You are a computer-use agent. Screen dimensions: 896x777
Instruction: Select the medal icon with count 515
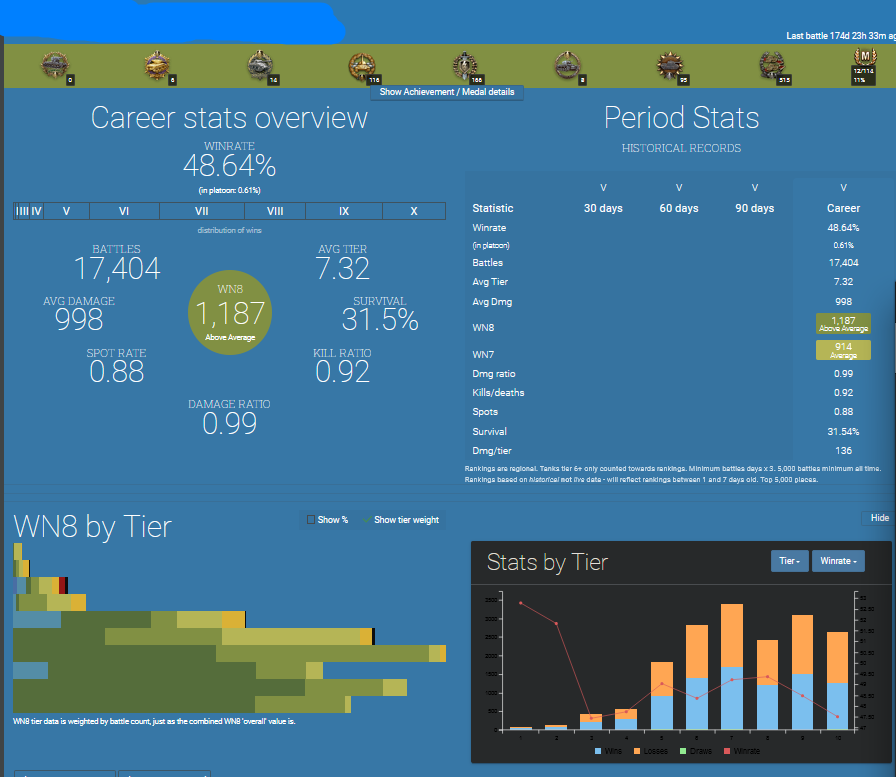coord(772,66)
